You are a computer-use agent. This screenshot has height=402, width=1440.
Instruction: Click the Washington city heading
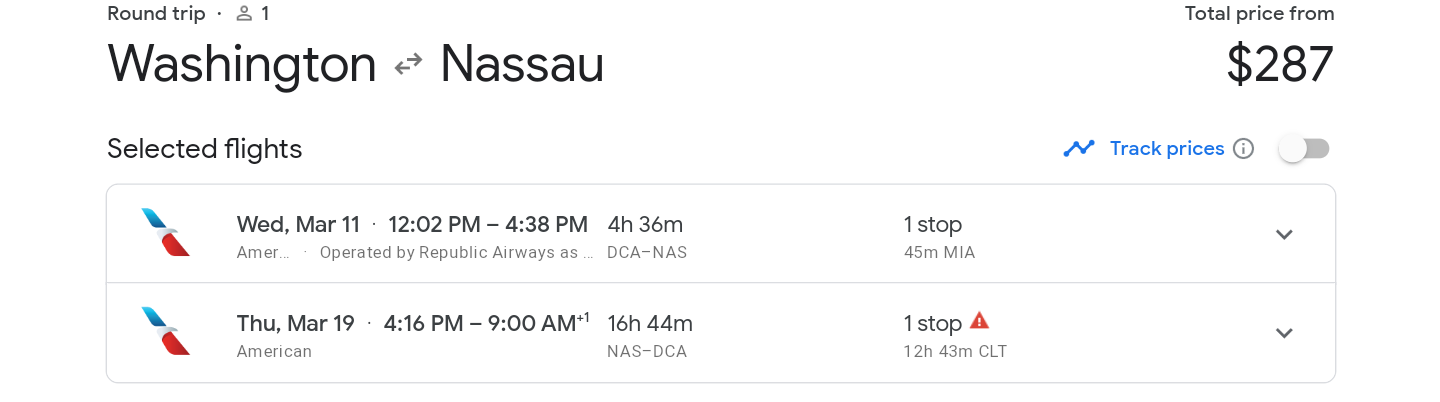[242, 65]
